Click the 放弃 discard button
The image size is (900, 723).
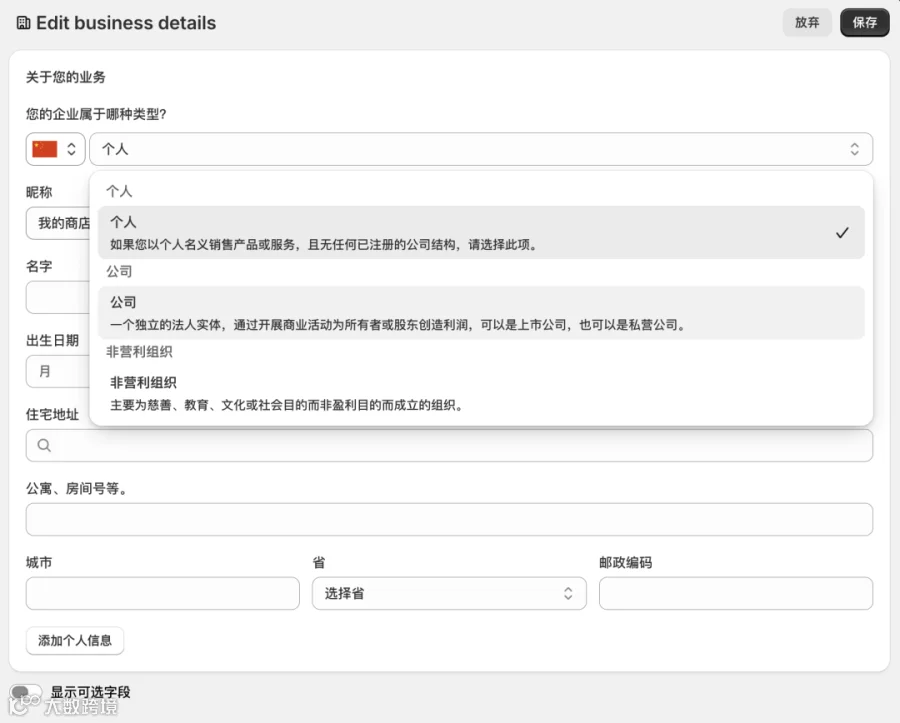click(x=807, y=22)
